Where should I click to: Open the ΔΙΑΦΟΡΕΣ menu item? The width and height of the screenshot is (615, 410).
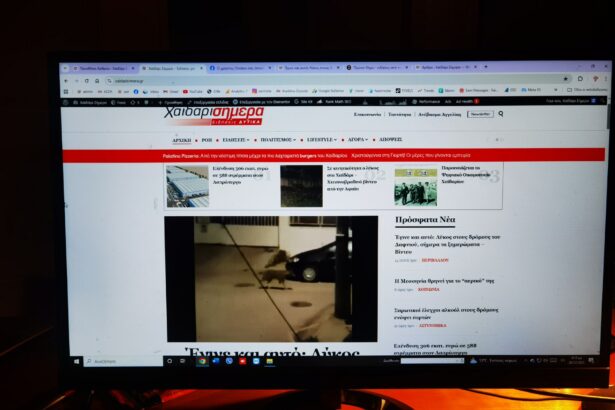coord(390,140)
